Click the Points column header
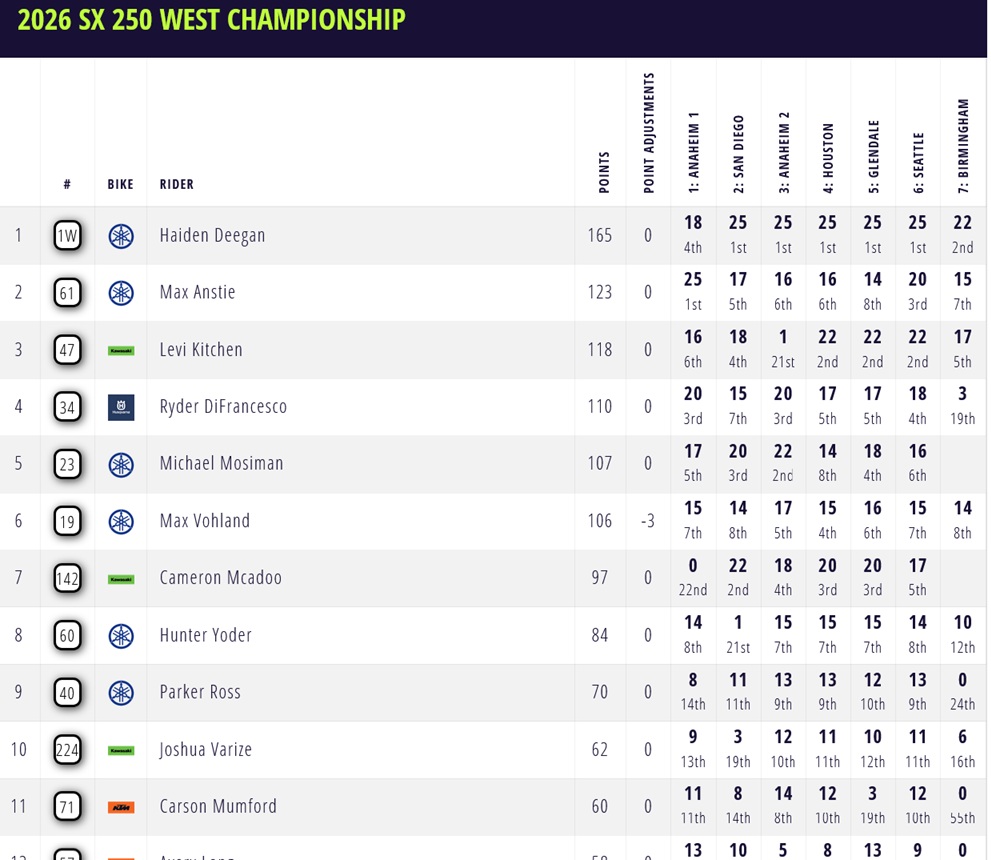Image resolution: width=991 pixels, height=860 pixels. [603, 172]
